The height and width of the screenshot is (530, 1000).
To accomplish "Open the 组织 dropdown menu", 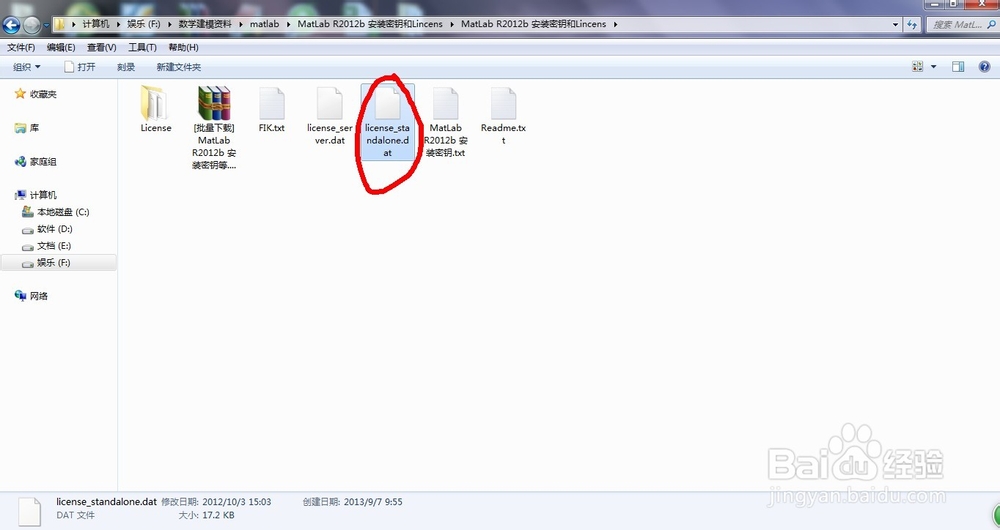I will (27, 67).
